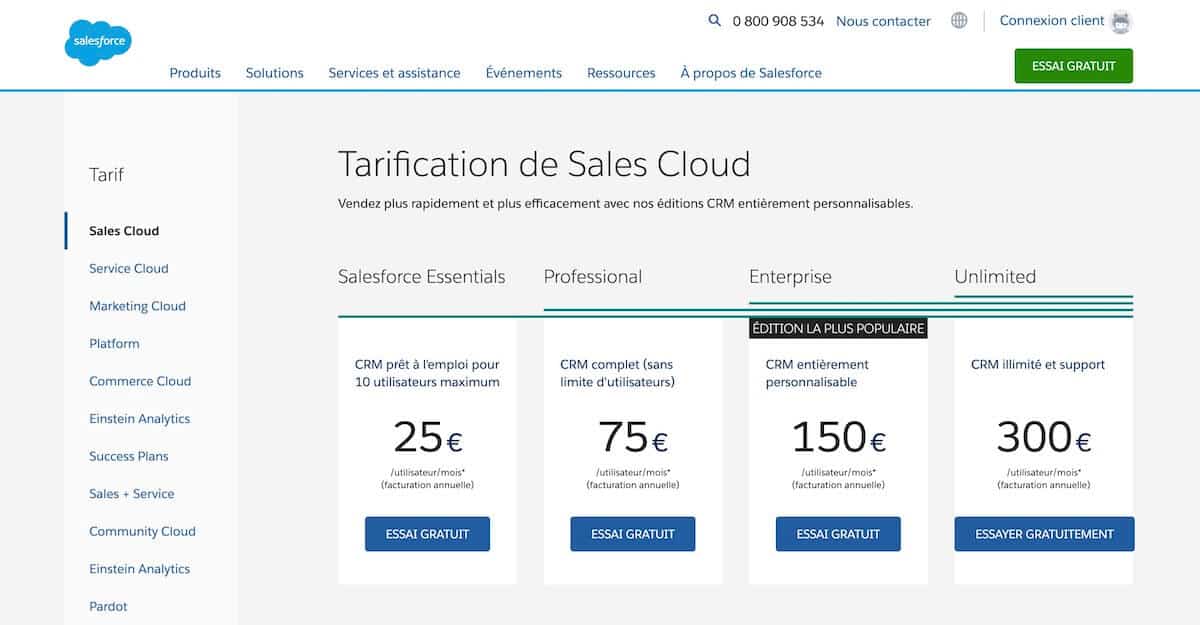The height and width of the screenshot is (625, 1200).
Task: Go to Marketing Cloud pricing in sidebar
Action: [x=137, y=306]
